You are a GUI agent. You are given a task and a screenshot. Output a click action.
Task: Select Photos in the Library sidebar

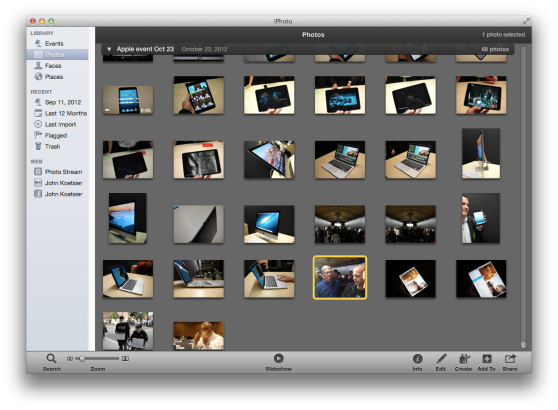[57, 54]
